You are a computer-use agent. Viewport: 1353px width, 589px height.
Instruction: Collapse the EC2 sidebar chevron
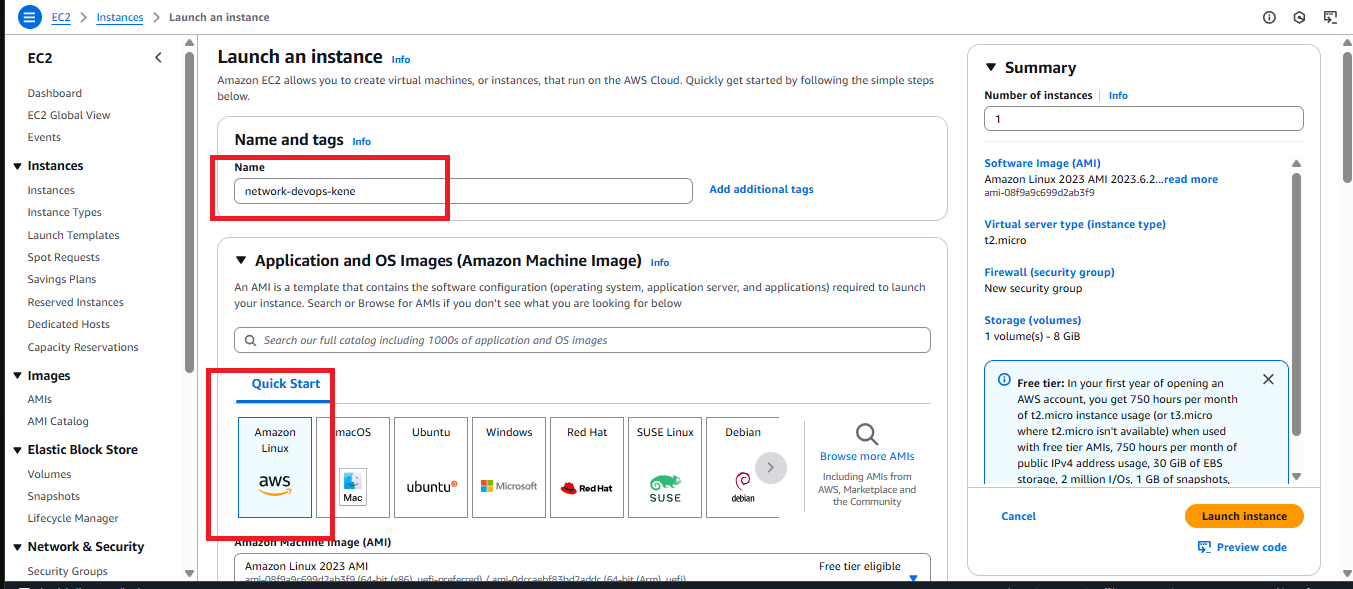tap(158, 58)
